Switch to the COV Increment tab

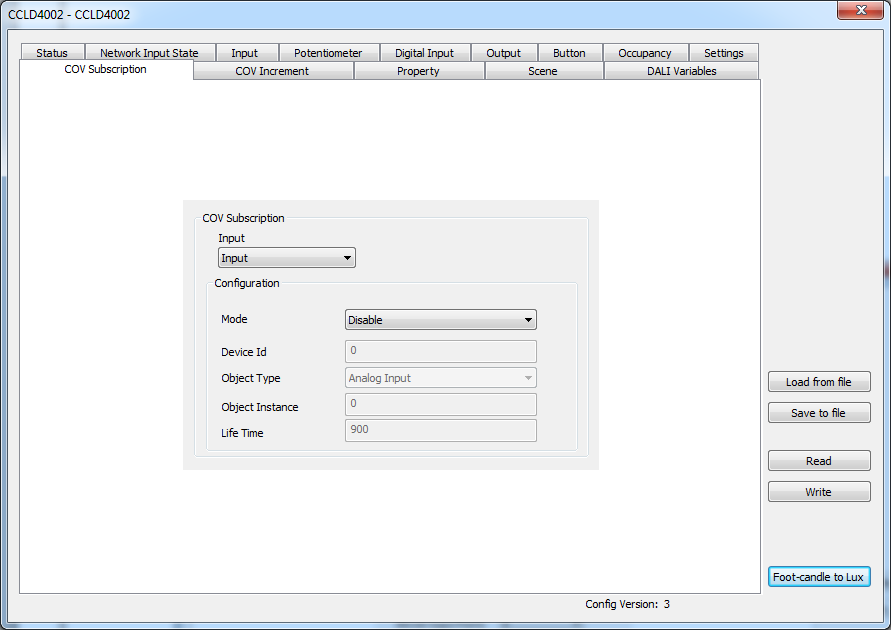[x=272, y=71]
